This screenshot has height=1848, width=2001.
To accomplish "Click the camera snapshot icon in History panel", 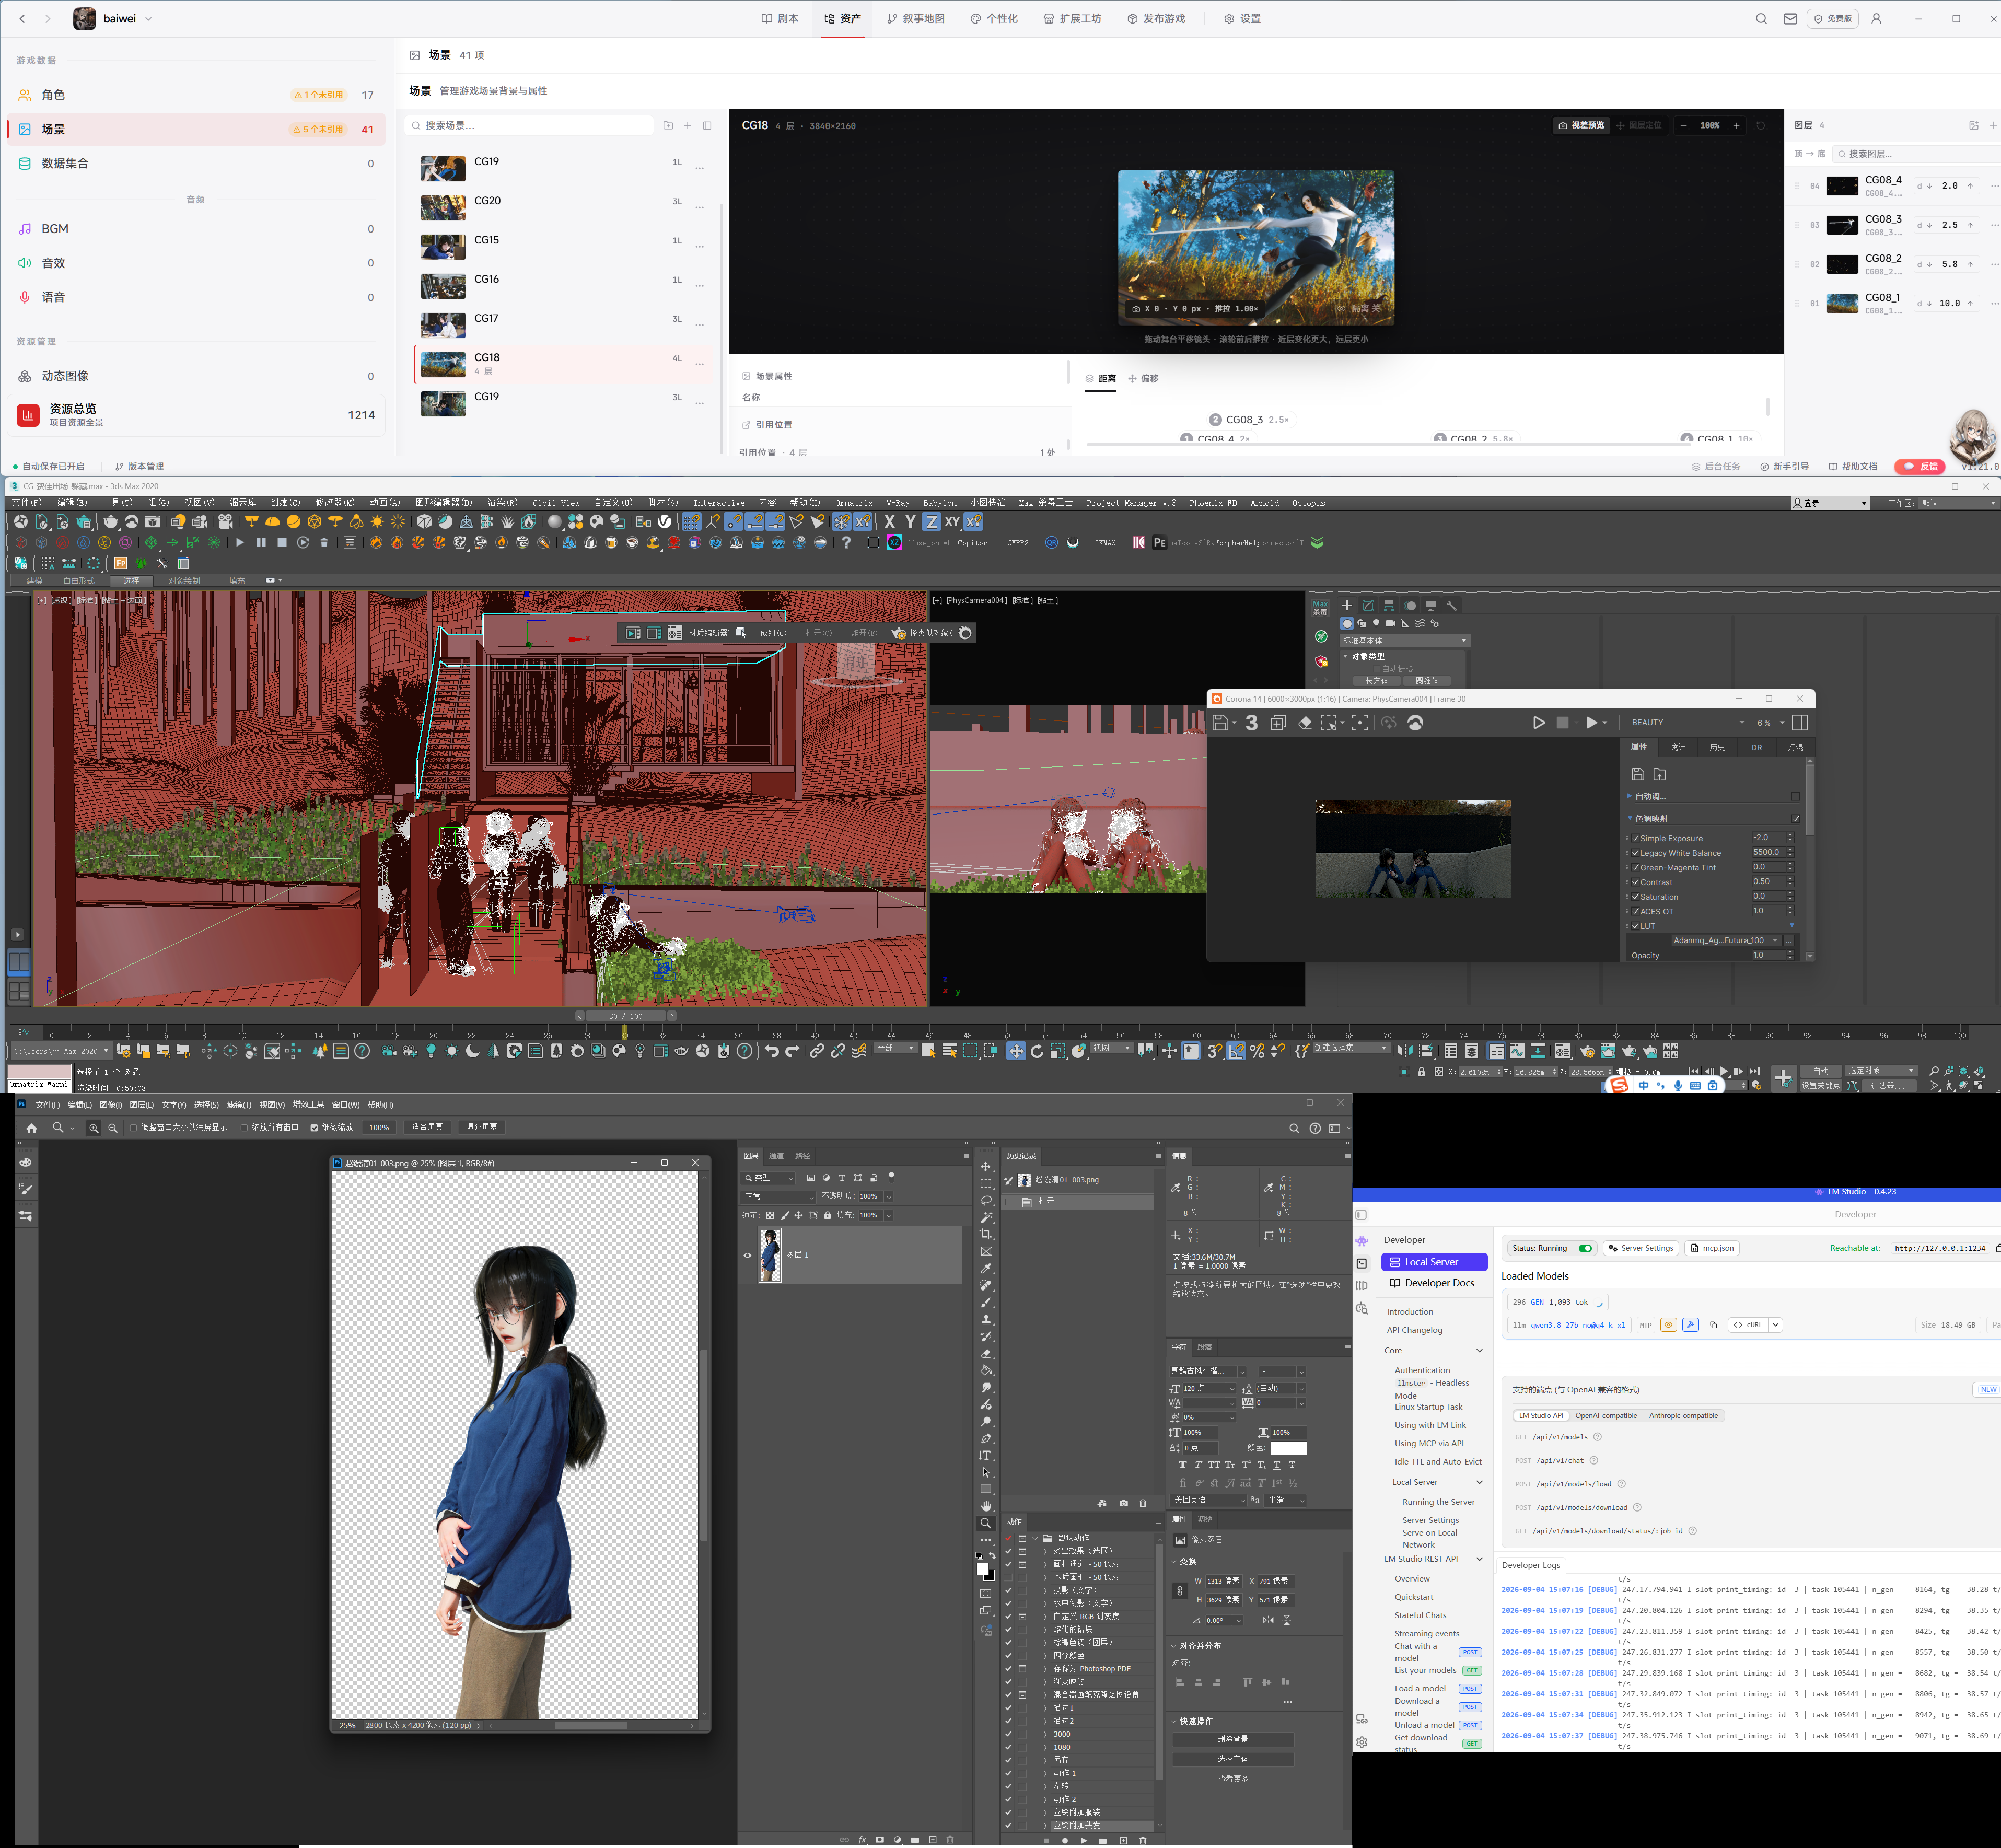I will click(1123, 1503).
